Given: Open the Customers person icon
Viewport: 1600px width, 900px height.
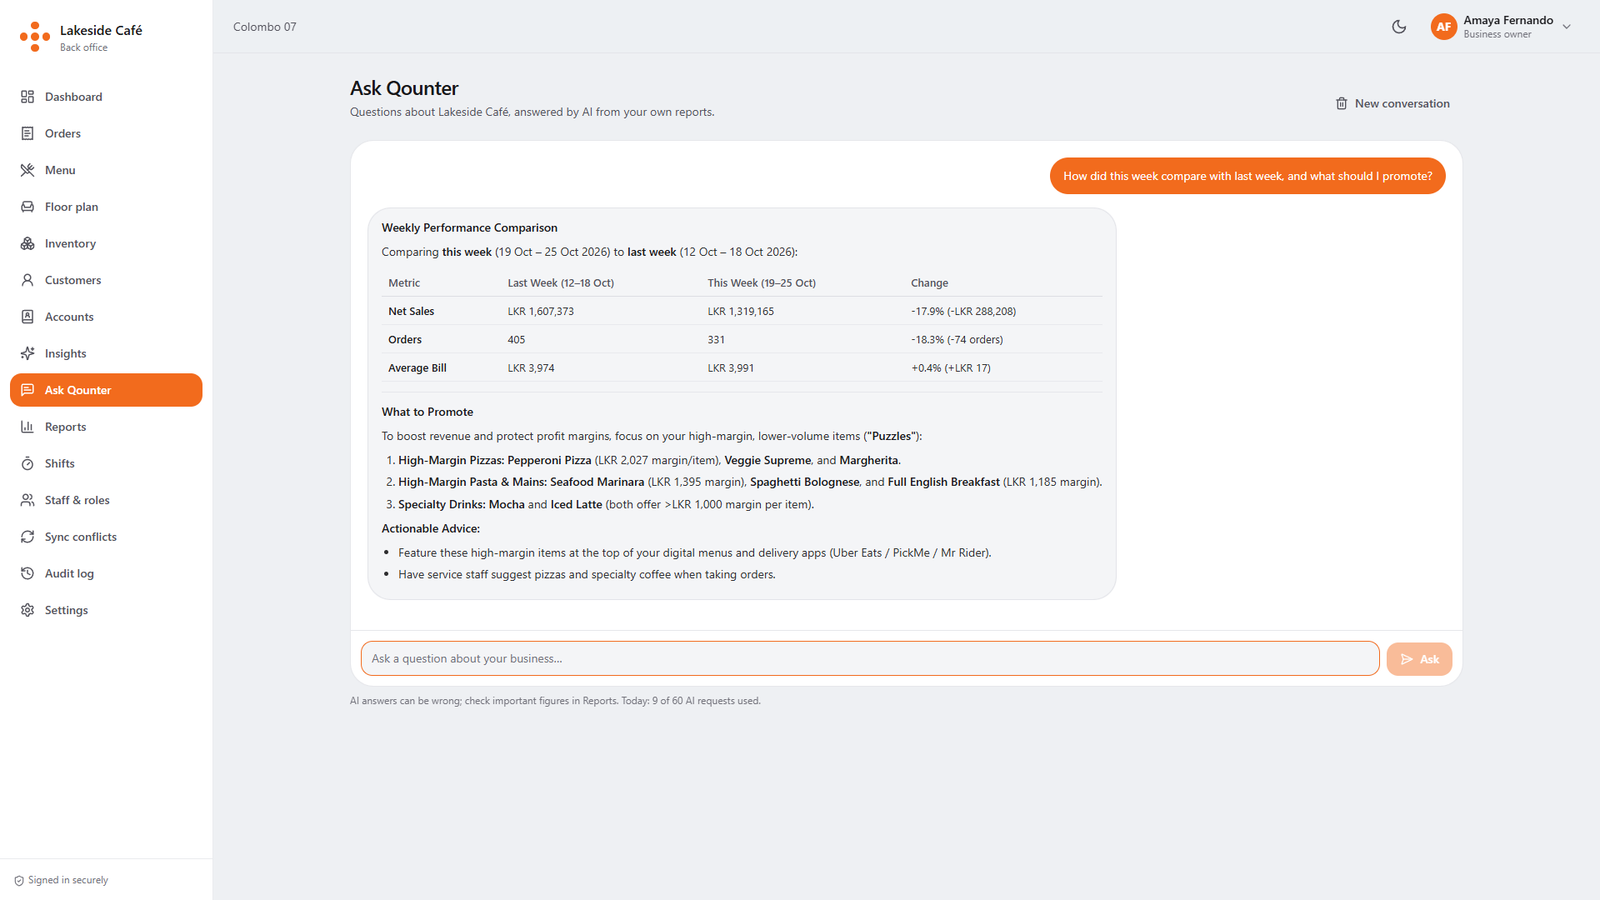Looking at the screenshot, I should (27, 280).
